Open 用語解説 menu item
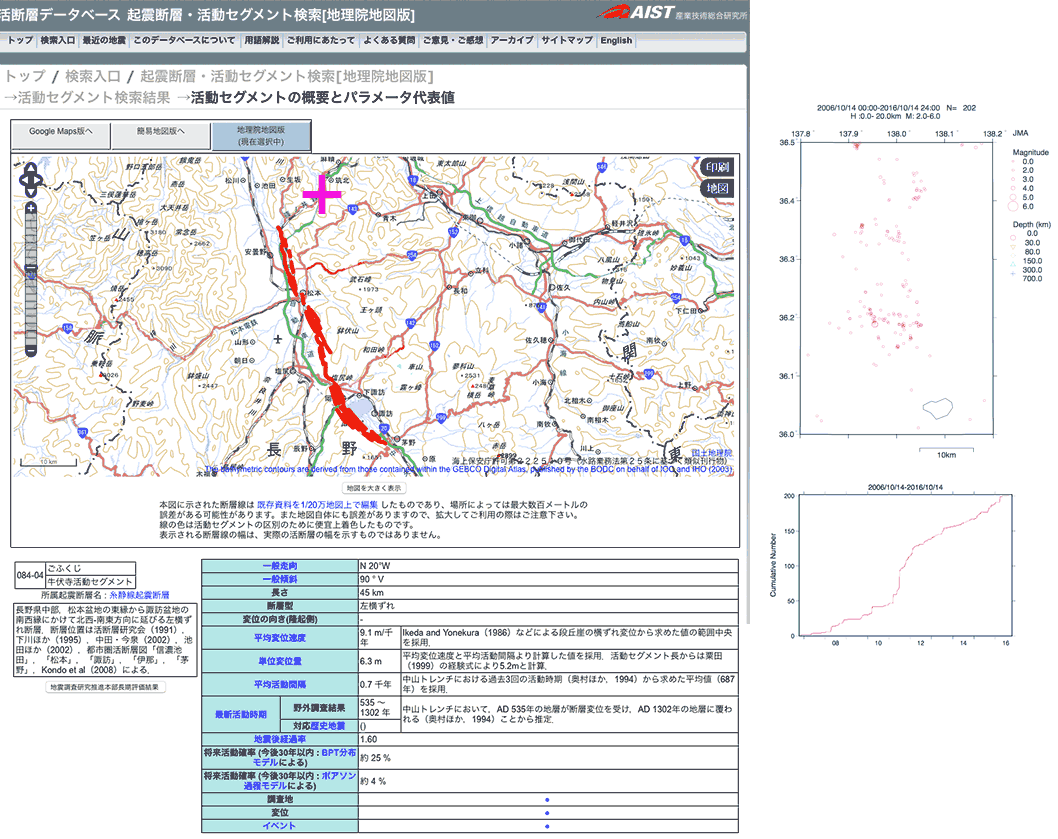This screenshot has width=1058, height=839. (x=261, y=41)
